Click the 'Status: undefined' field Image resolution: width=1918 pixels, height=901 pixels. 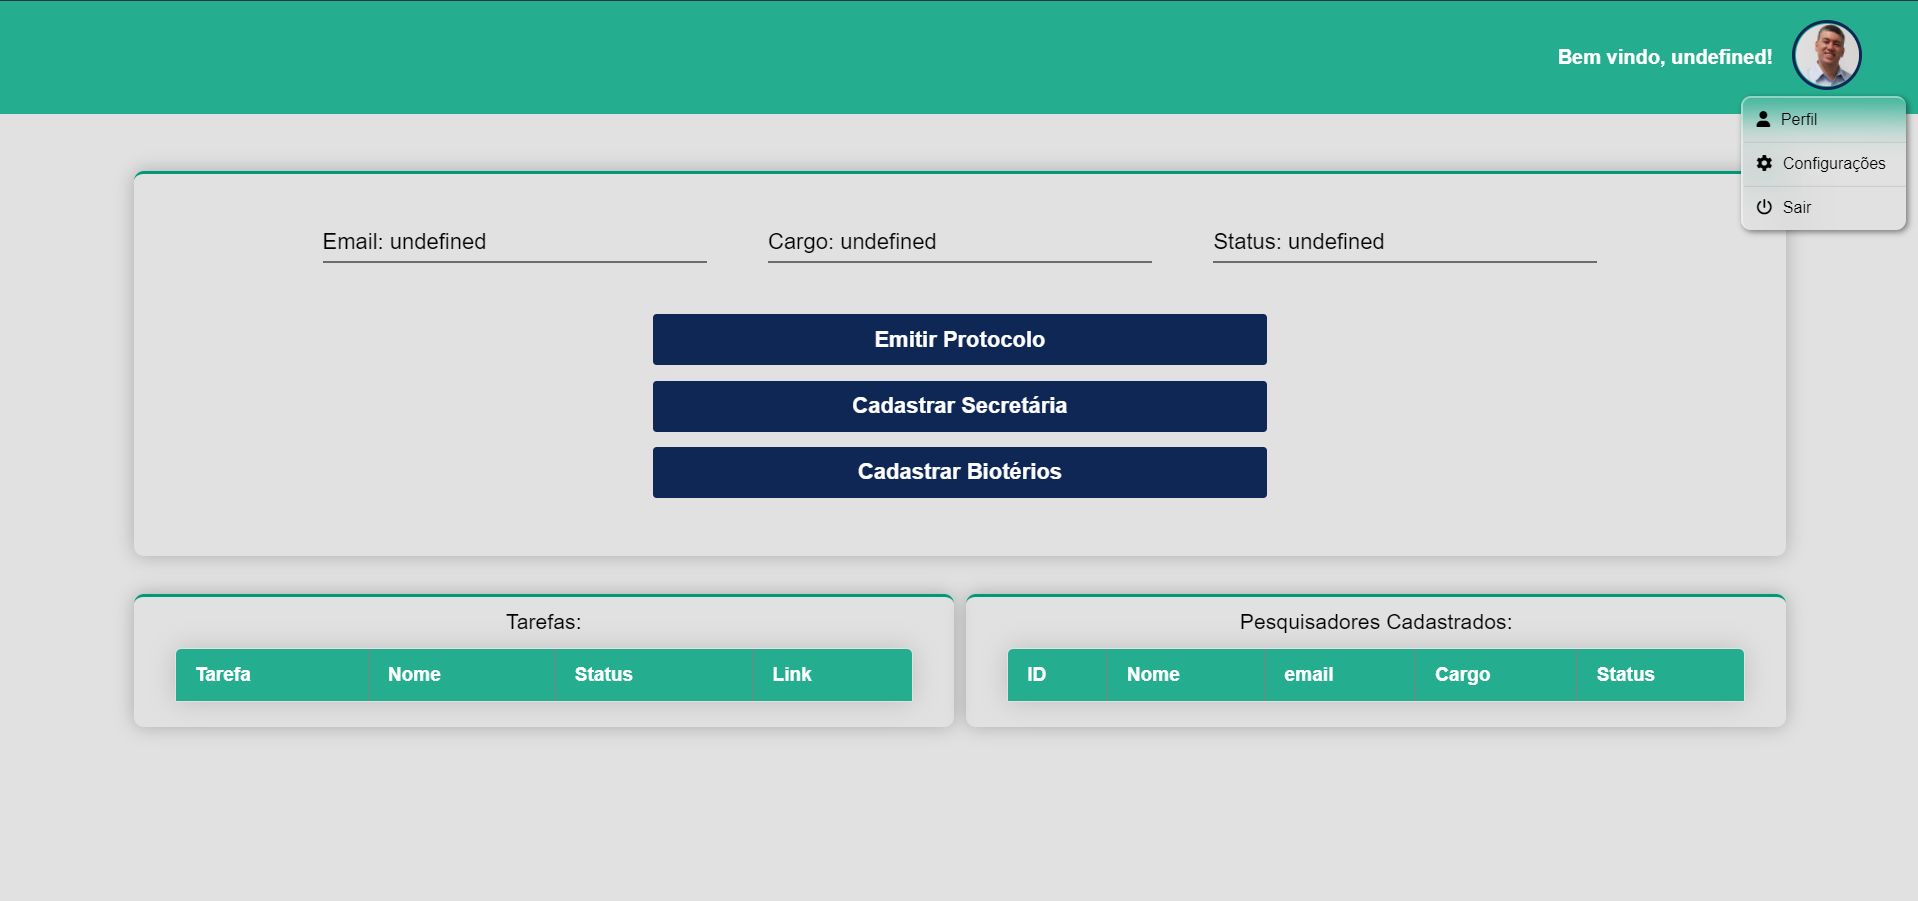[1404, 242]
